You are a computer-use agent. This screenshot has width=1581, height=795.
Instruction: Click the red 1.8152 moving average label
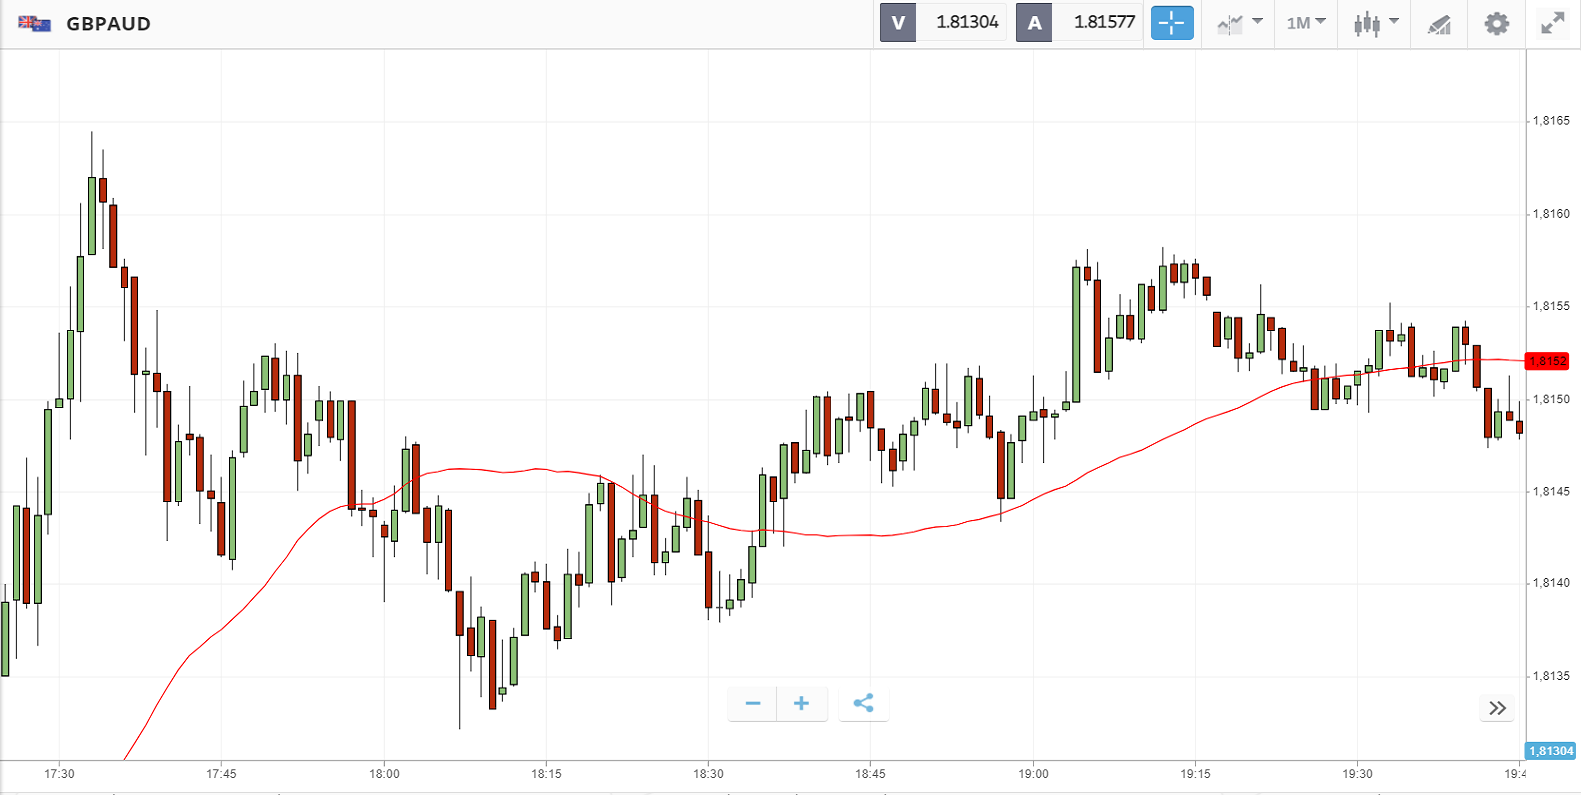pos(1547,361)
